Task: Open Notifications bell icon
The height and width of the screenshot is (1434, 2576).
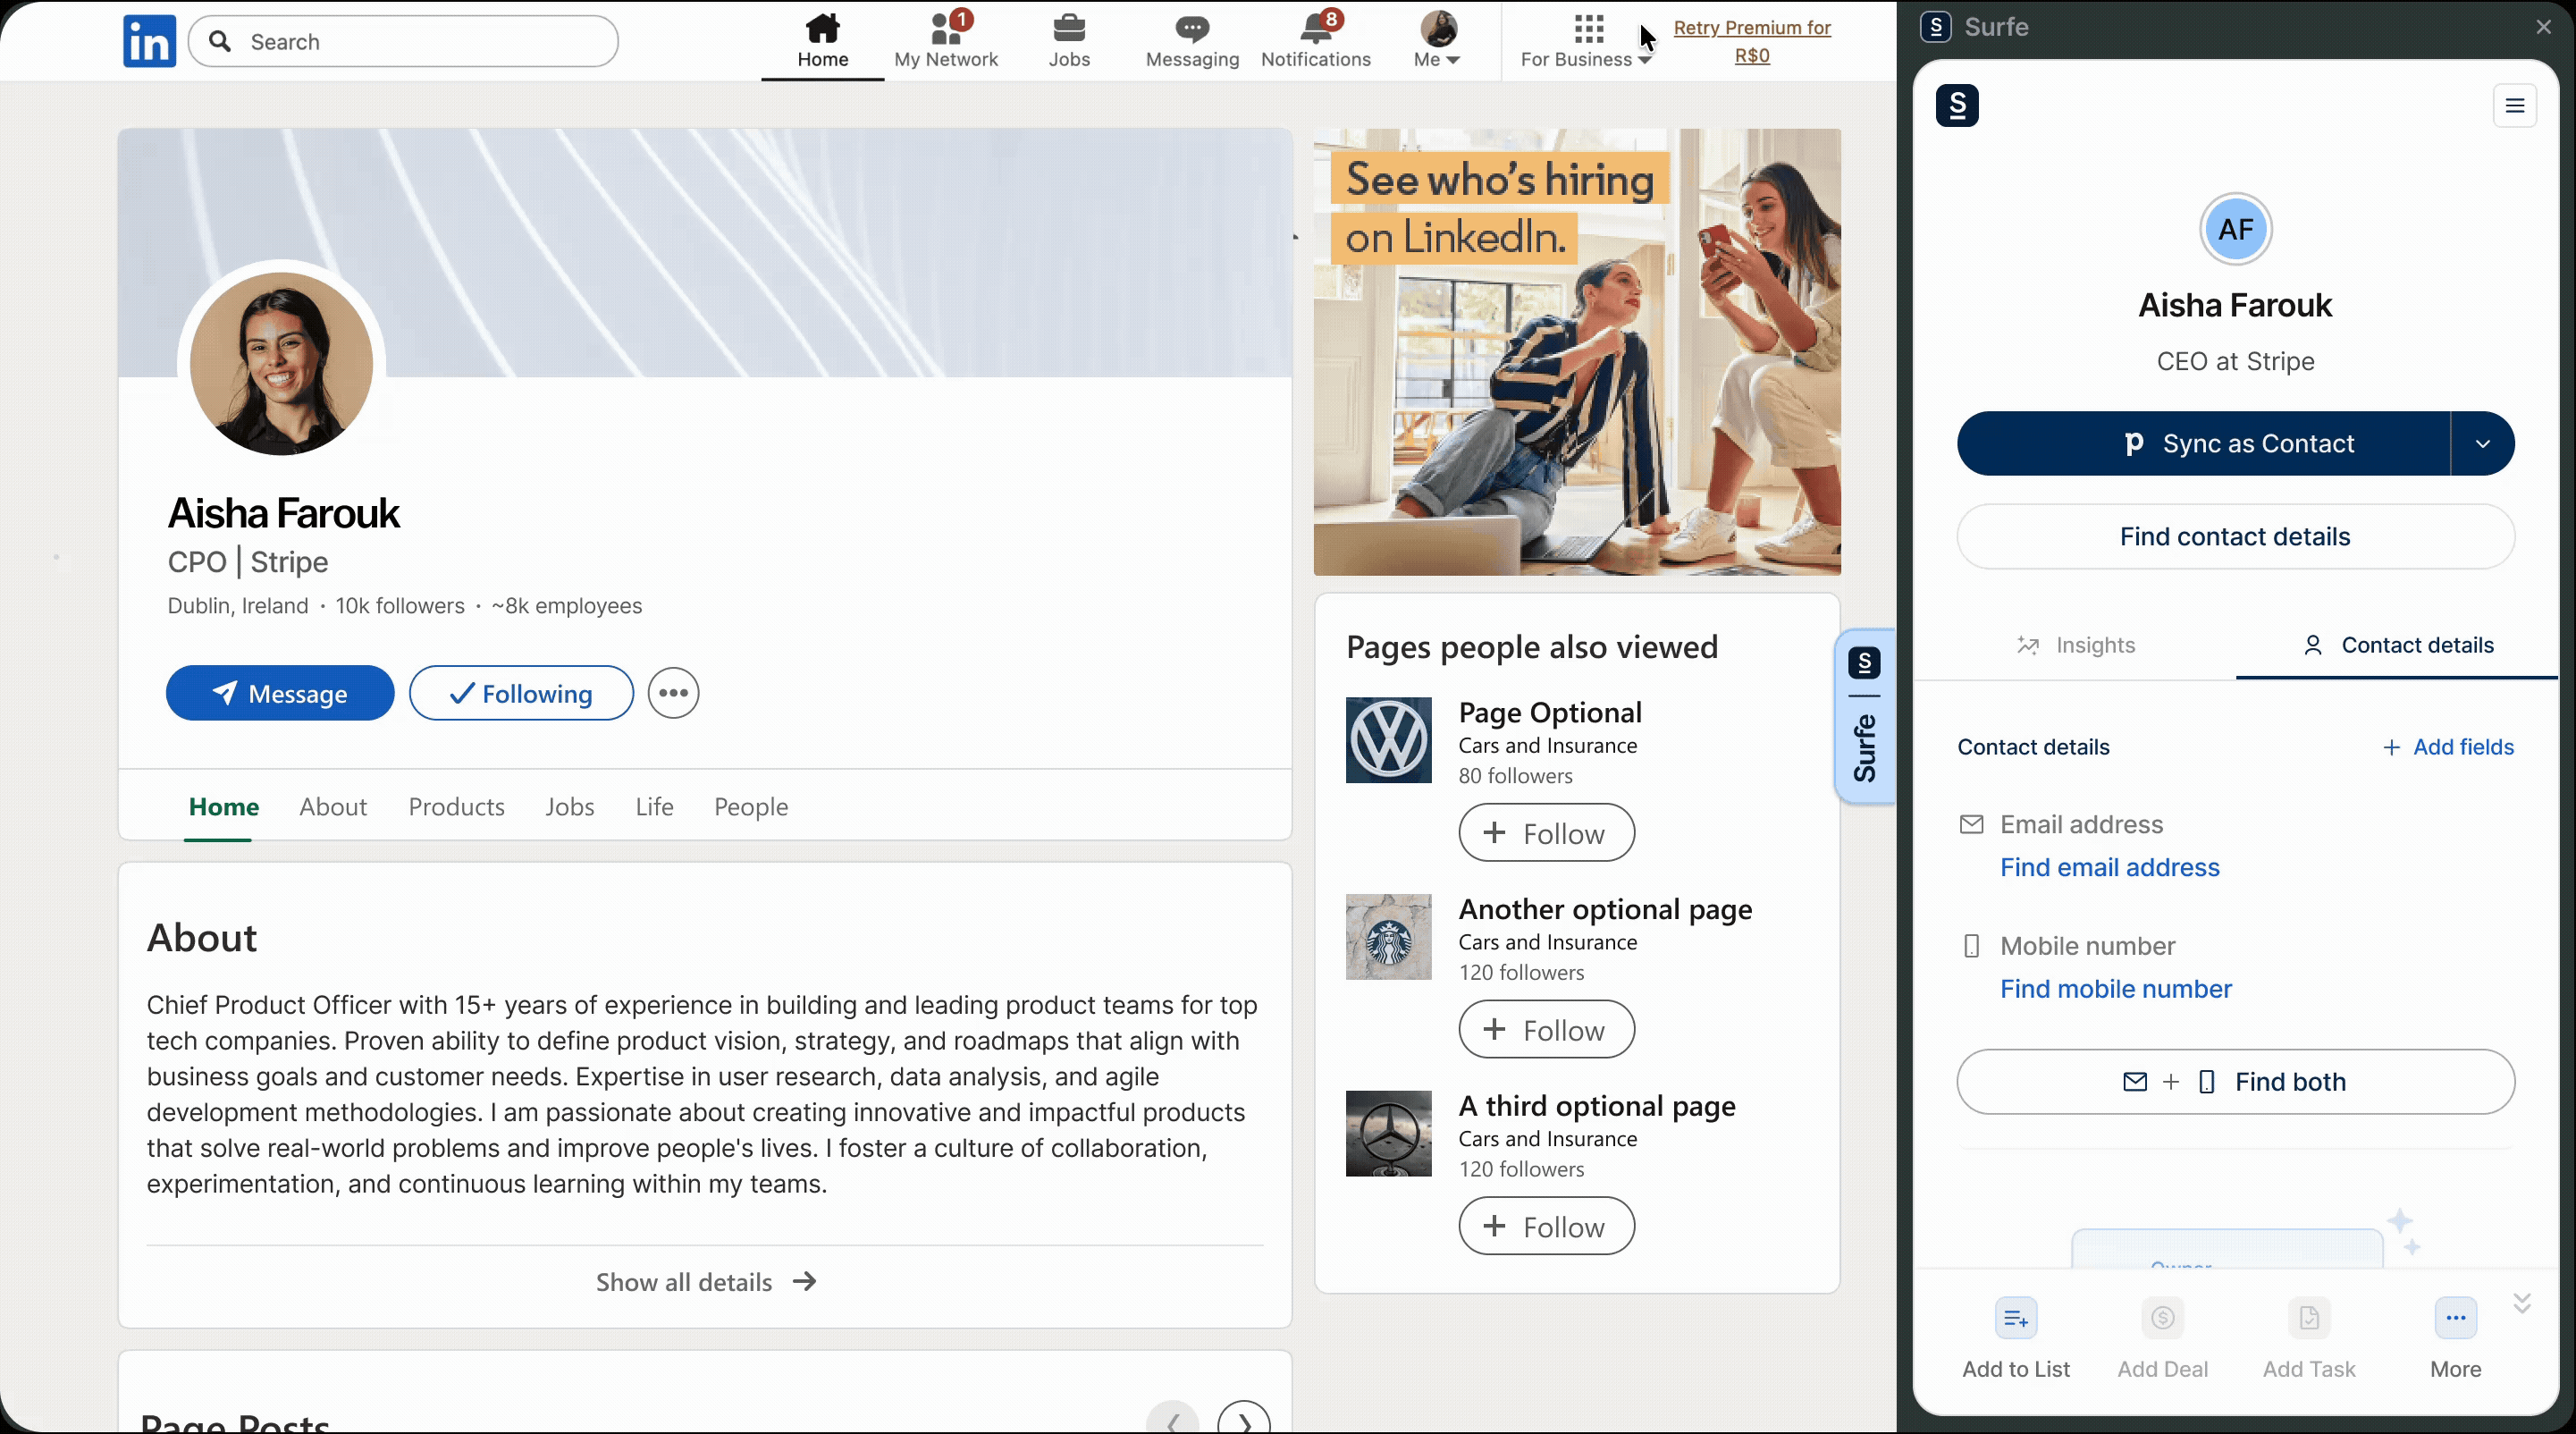Action: [x=1316, y=41]
